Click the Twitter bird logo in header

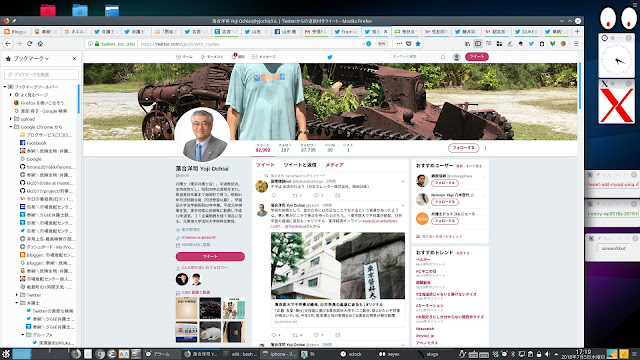click(x=330, y=57)
